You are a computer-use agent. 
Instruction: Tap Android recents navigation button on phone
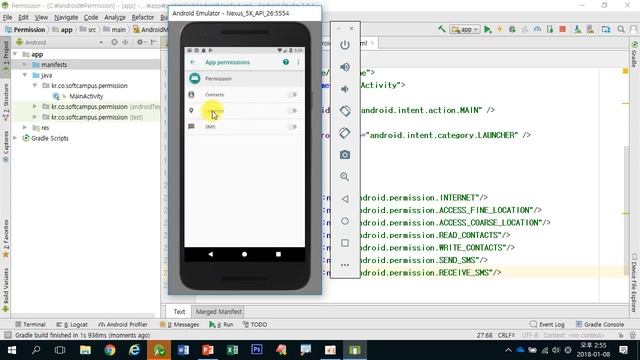click(x=278, y=254)
